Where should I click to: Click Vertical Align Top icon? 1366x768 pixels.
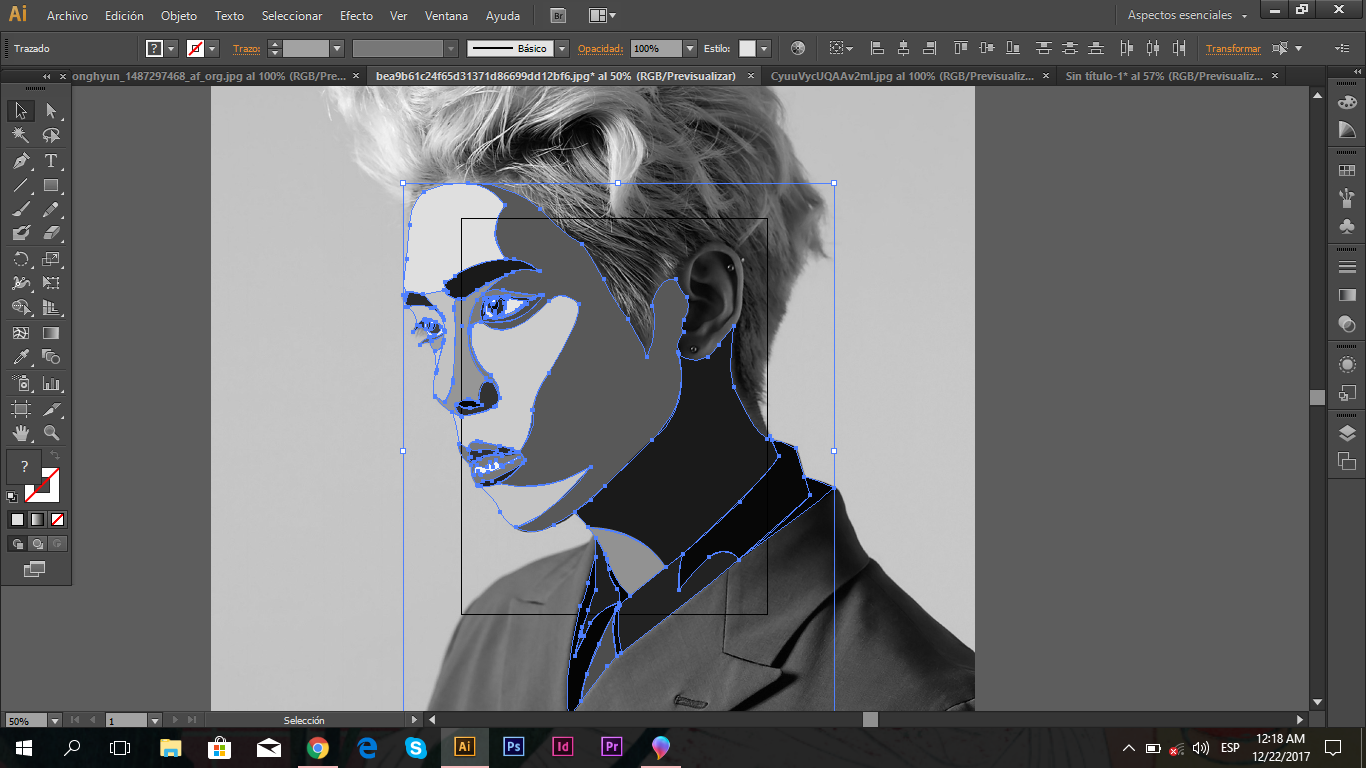tap(960, 48)
